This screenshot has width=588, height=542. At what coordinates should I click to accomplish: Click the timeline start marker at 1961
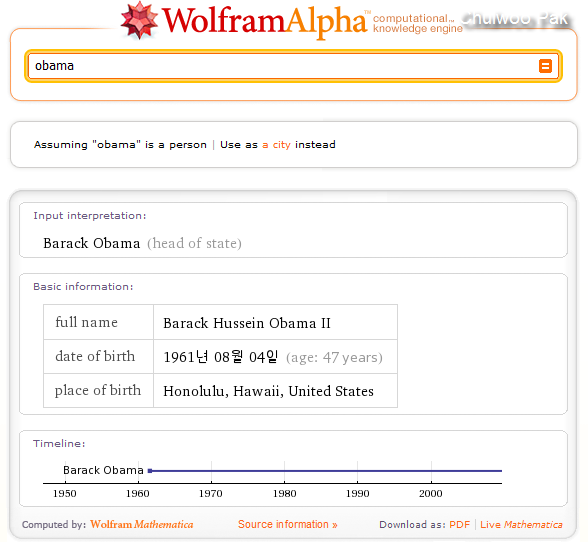(x=150, y=471)
